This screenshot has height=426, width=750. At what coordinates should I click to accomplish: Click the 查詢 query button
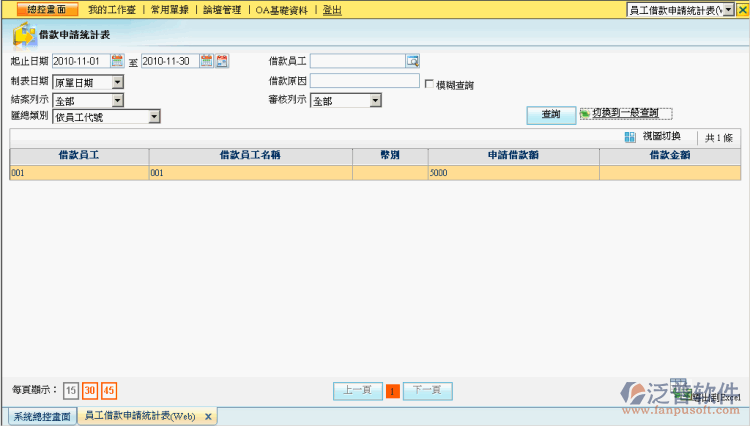(551, 114)
